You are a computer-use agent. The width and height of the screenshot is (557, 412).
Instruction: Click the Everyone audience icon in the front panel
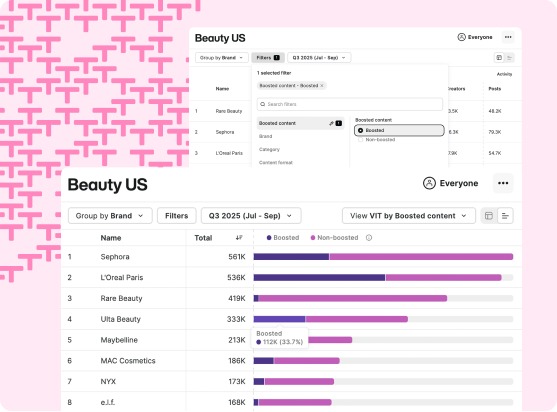429,183
